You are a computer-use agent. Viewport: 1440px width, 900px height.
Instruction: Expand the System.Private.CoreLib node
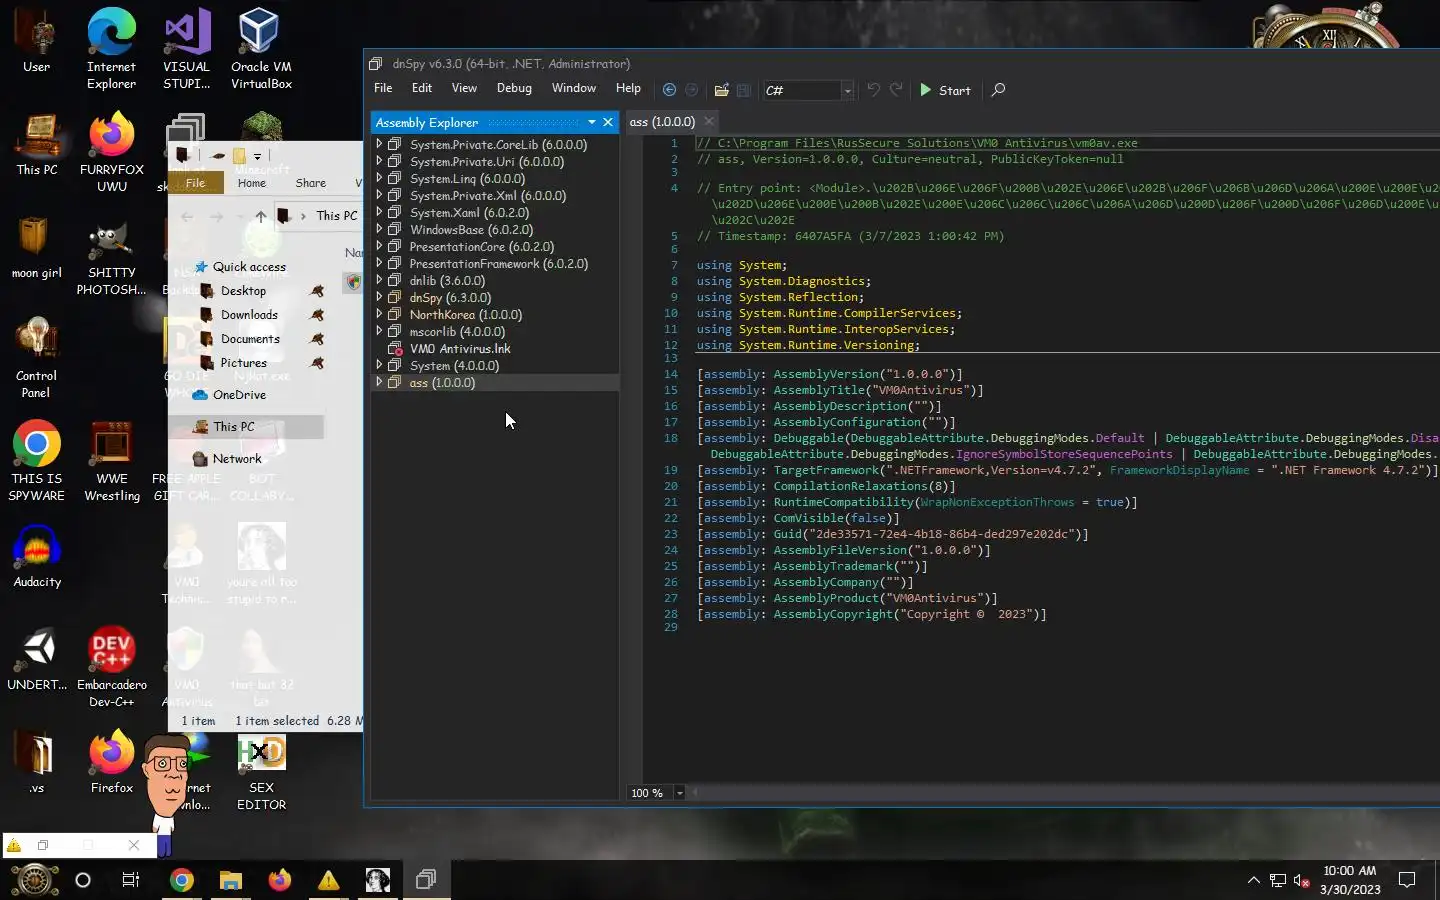pyautogui.click(x=379, y=144)
